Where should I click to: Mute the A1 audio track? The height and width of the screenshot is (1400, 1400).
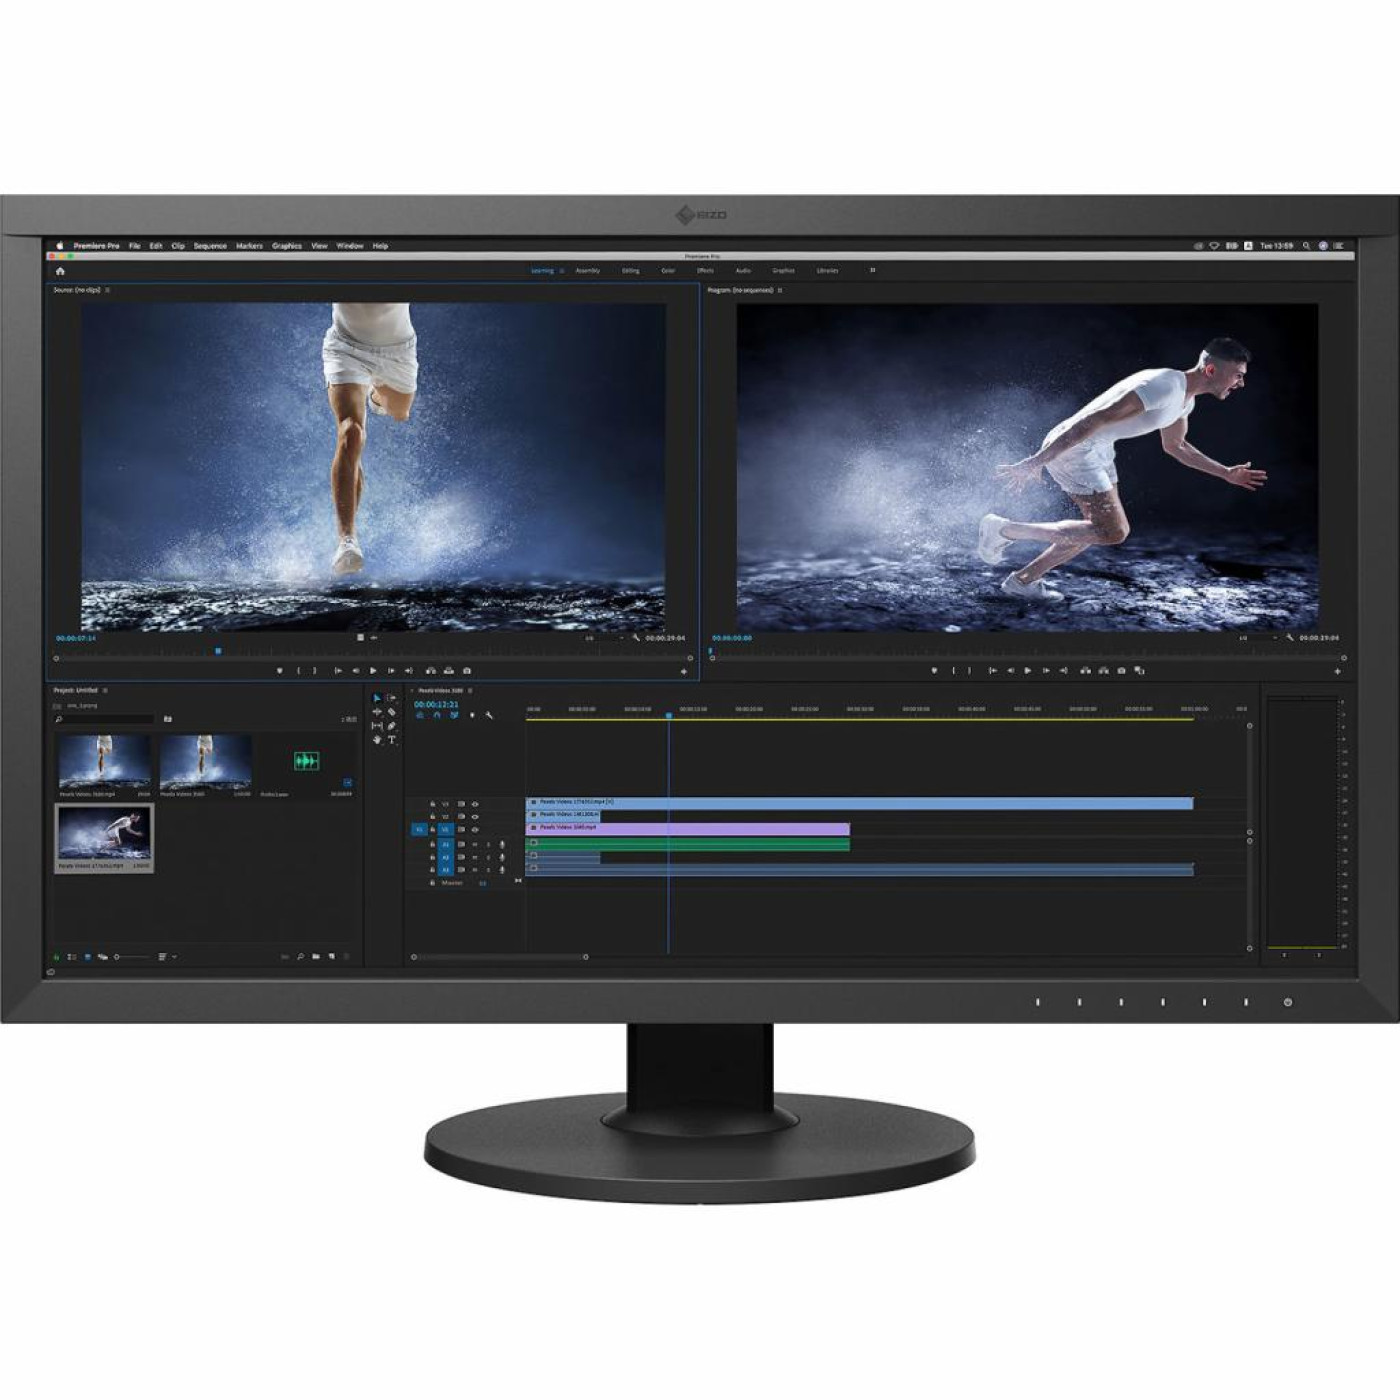(x=474, y=845)
